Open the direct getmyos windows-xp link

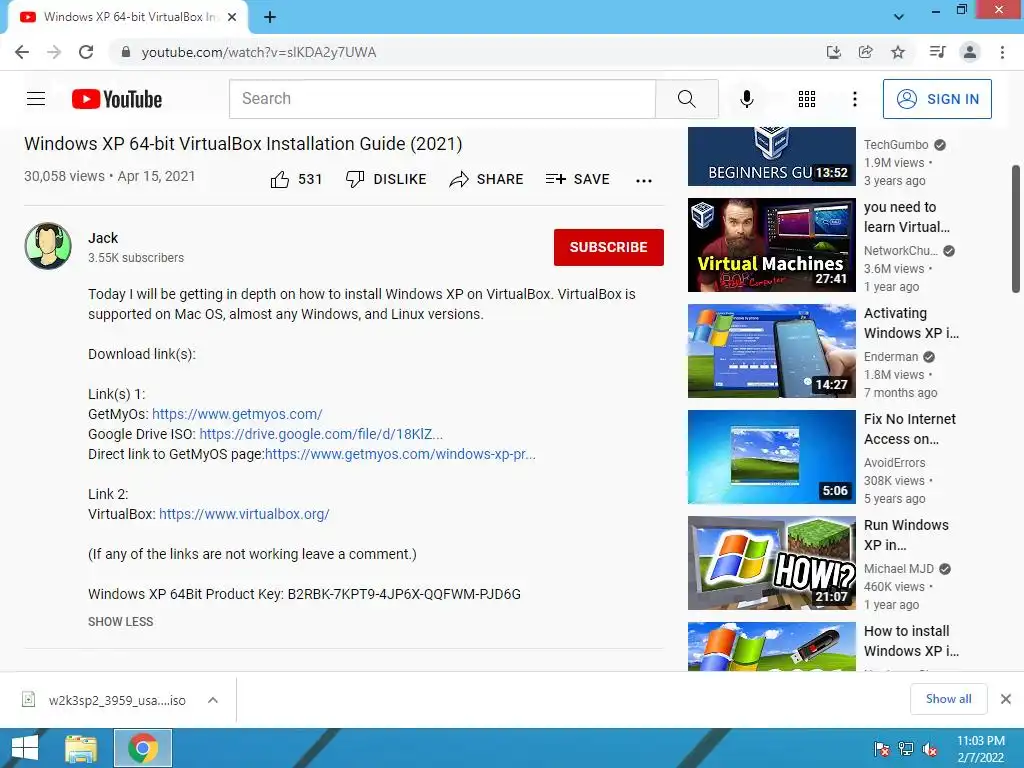pos(400,454)
